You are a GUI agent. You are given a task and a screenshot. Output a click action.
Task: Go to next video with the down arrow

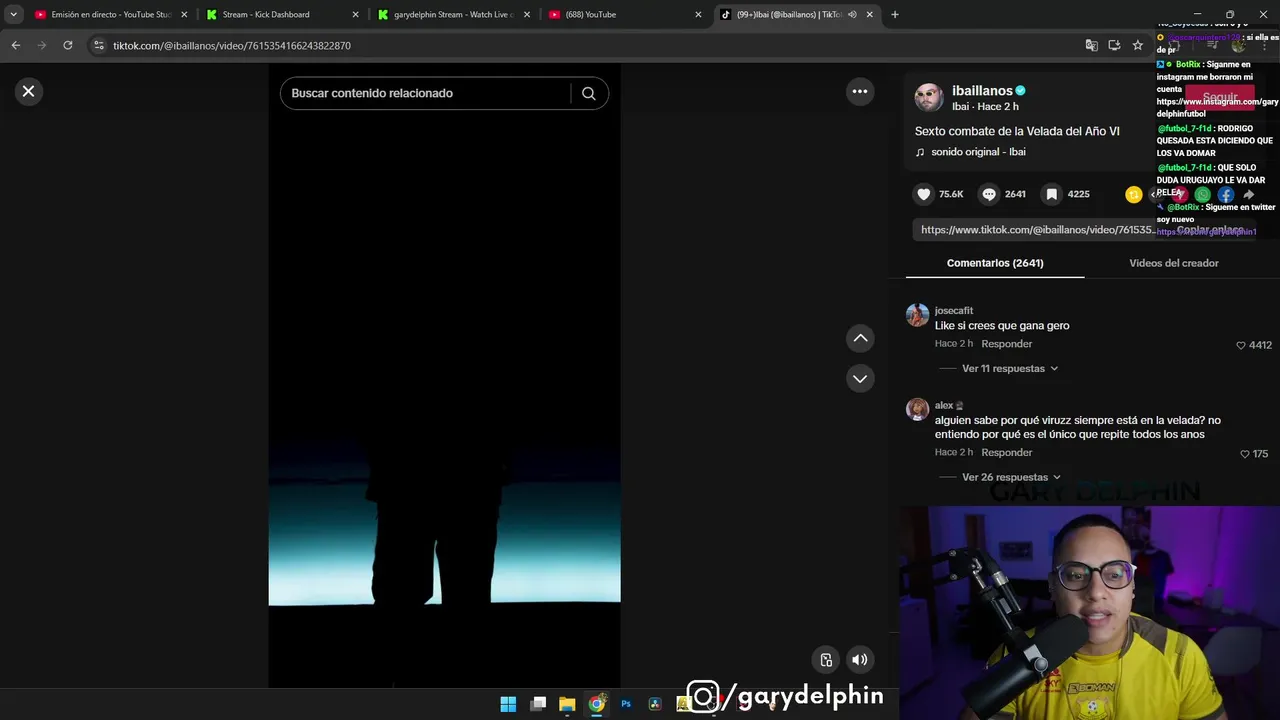(x=860, y=378)
